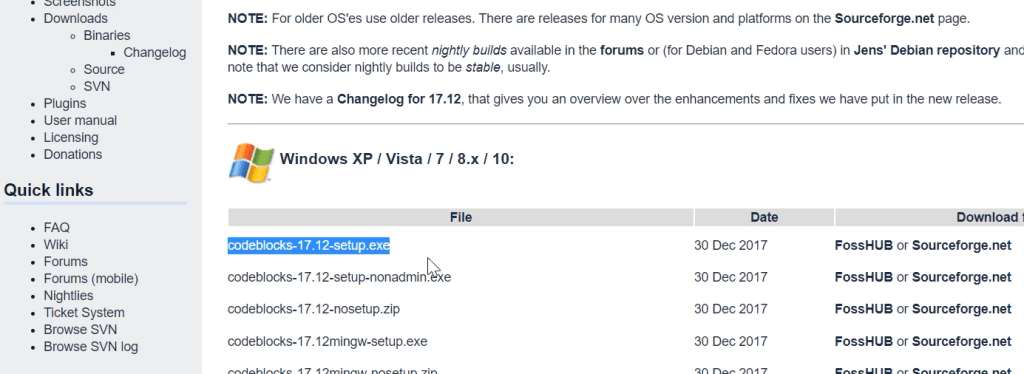Visit the Licensing page
This screenshot has width=1024, height=374.
click(x=71, y=137)
